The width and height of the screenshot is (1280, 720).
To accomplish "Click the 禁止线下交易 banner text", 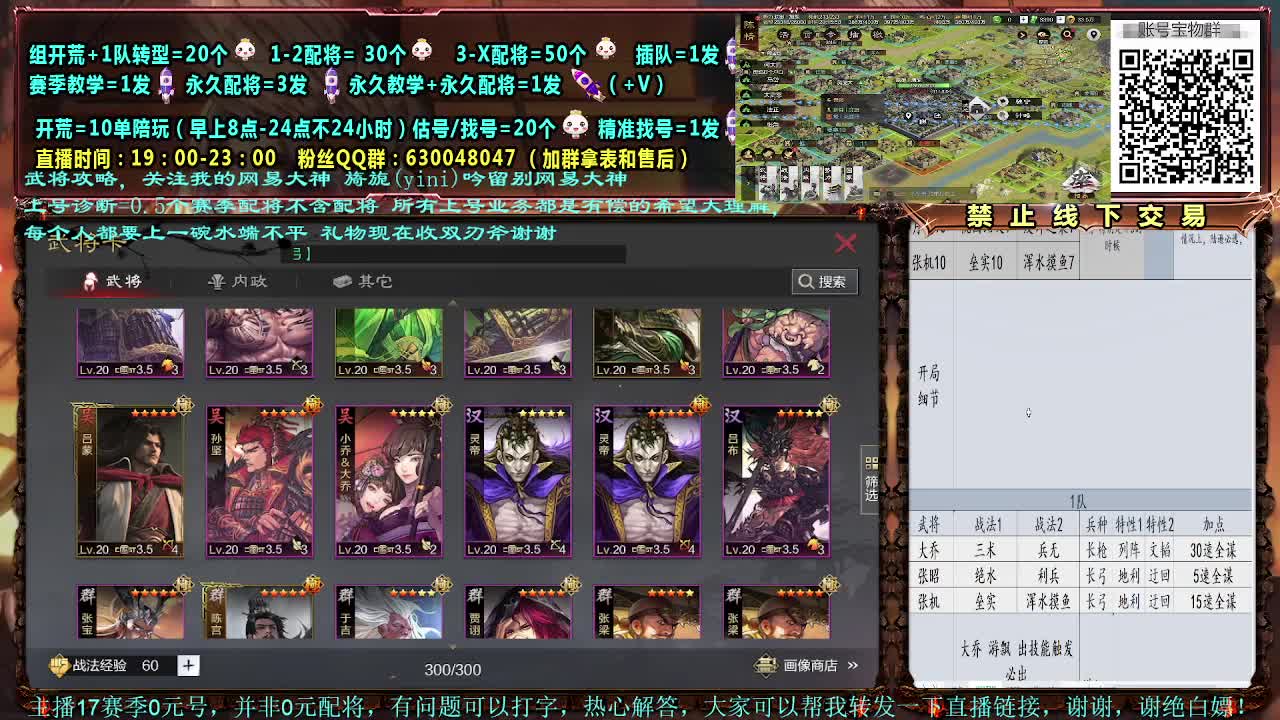I will (1086, 216).
